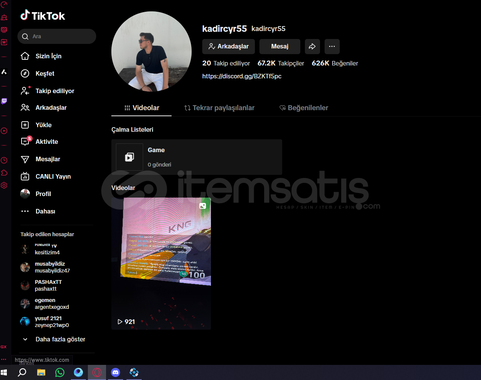Click the Arkadaşlar button on the profile
The width and height of the screenshot is (481, 380).
tap(228, 46)
